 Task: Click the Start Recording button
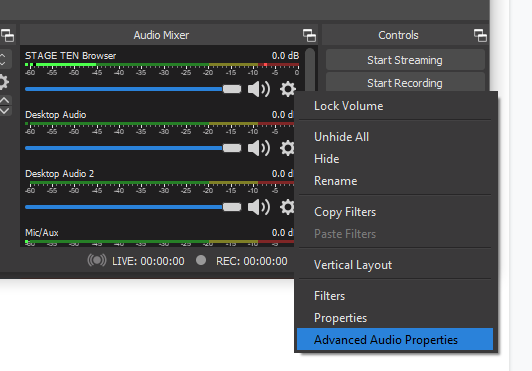click(x=405, y=82)
